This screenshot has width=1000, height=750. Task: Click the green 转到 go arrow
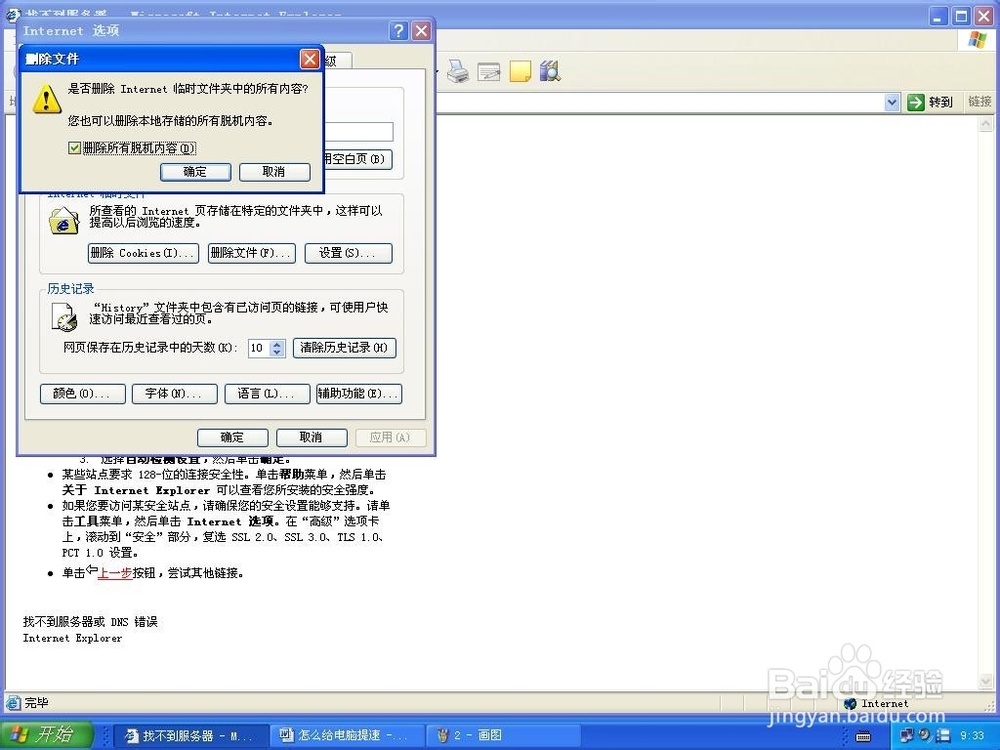click(x=916, y=102)
